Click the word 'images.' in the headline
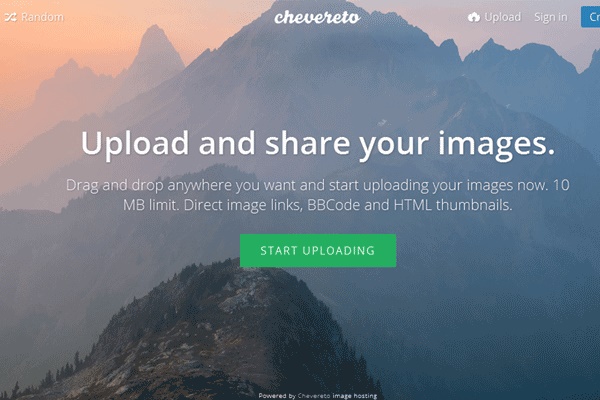The width and height of the screenshot is (600, 400). point(497,145)
